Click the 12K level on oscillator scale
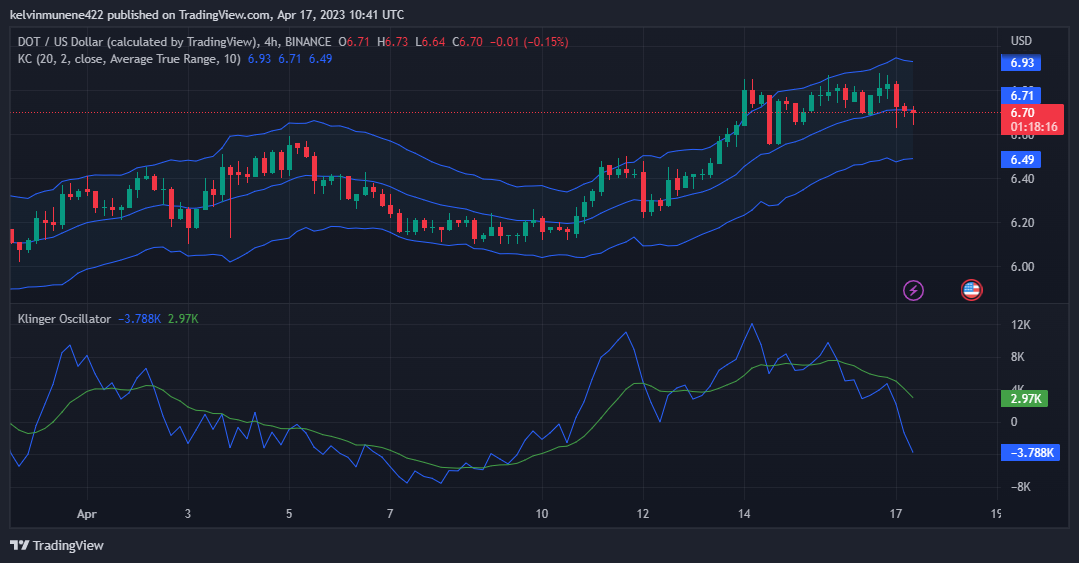The image size is (1079, 563). [x=1020, y=326]
